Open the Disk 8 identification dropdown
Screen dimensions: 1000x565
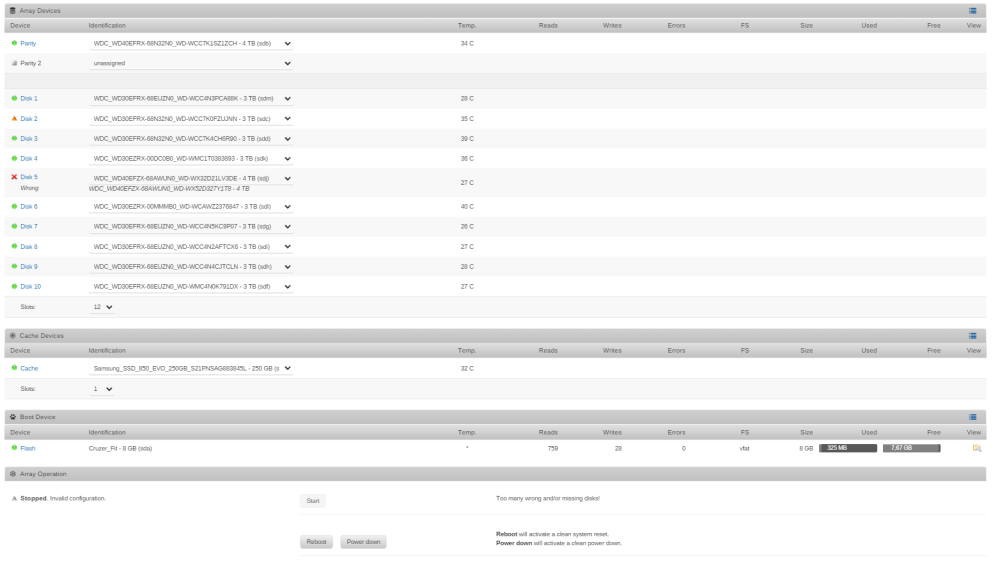coord(191,246)
